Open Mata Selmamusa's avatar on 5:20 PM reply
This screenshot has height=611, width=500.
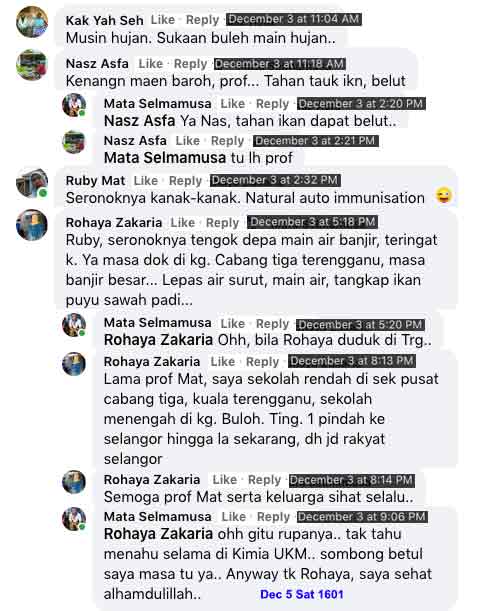pyautogui.click(x=74, y=325)
